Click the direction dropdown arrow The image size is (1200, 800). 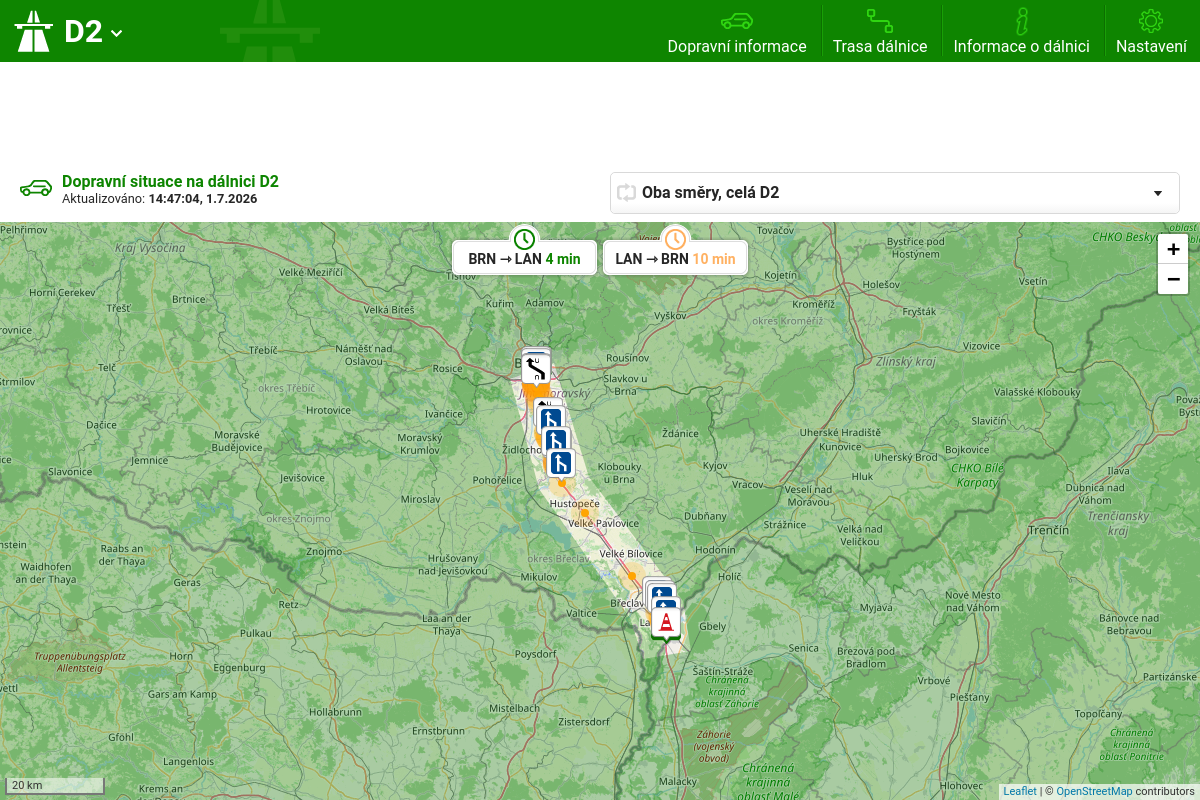click(x=1158, y=193)
